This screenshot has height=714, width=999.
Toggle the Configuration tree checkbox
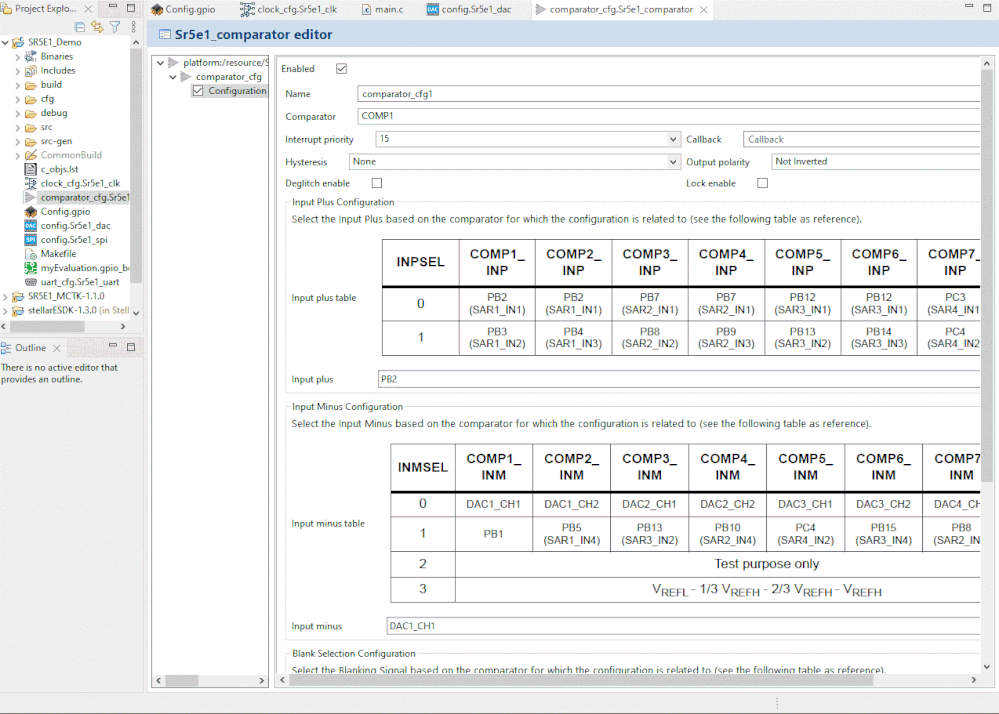coord(198,90)
